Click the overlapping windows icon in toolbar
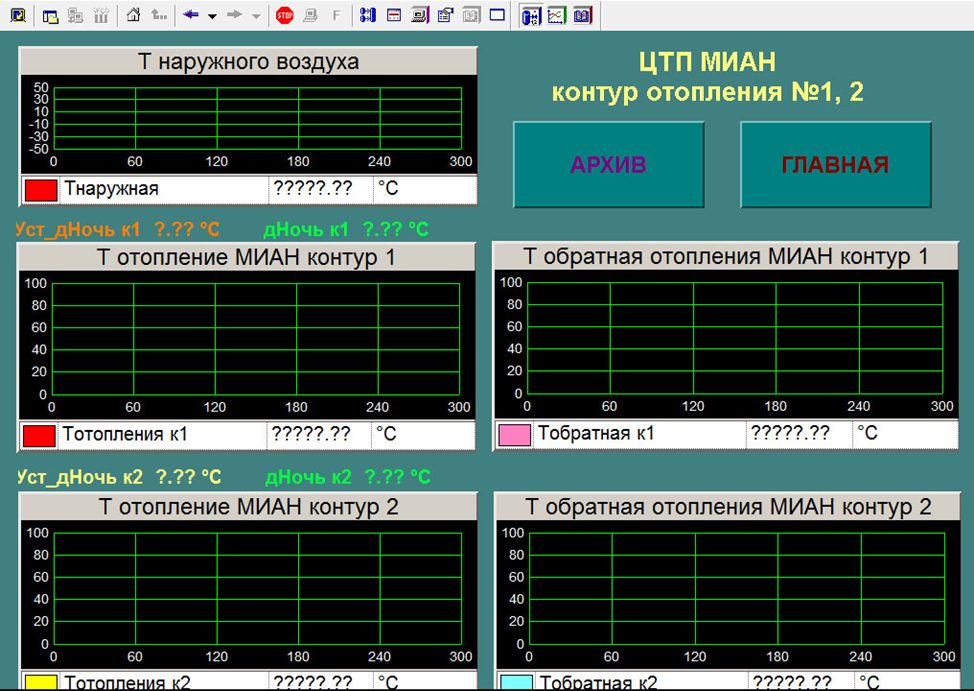 point(51,15)
